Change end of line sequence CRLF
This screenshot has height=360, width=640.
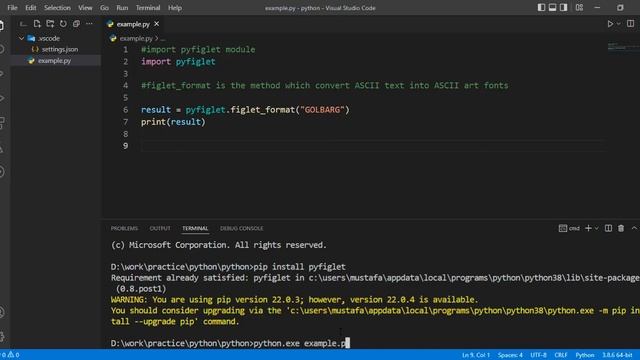pos(561,355)
